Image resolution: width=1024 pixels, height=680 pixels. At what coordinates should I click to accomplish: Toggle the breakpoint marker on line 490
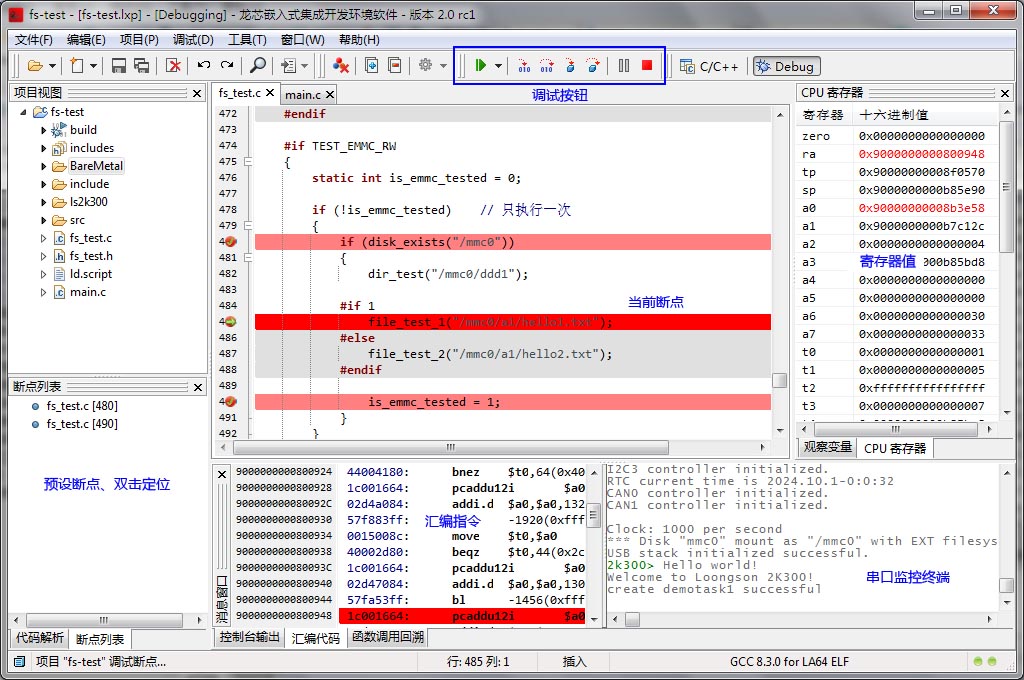point(229,402)
